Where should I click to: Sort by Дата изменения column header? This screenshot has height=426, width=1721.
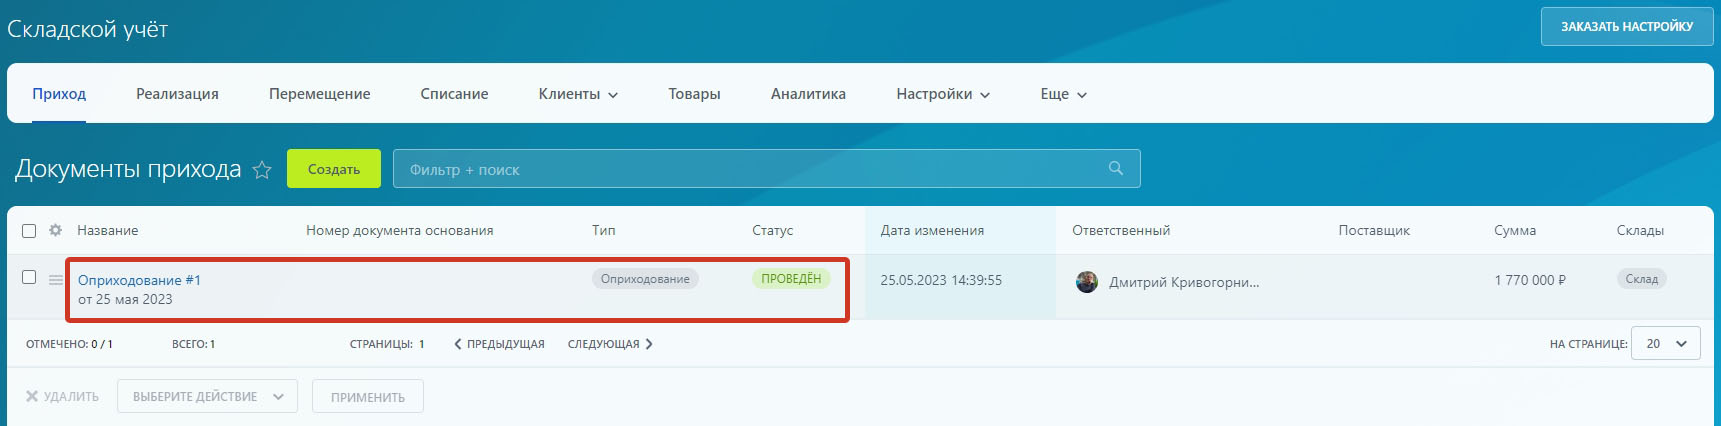click(x=932, y=231)
